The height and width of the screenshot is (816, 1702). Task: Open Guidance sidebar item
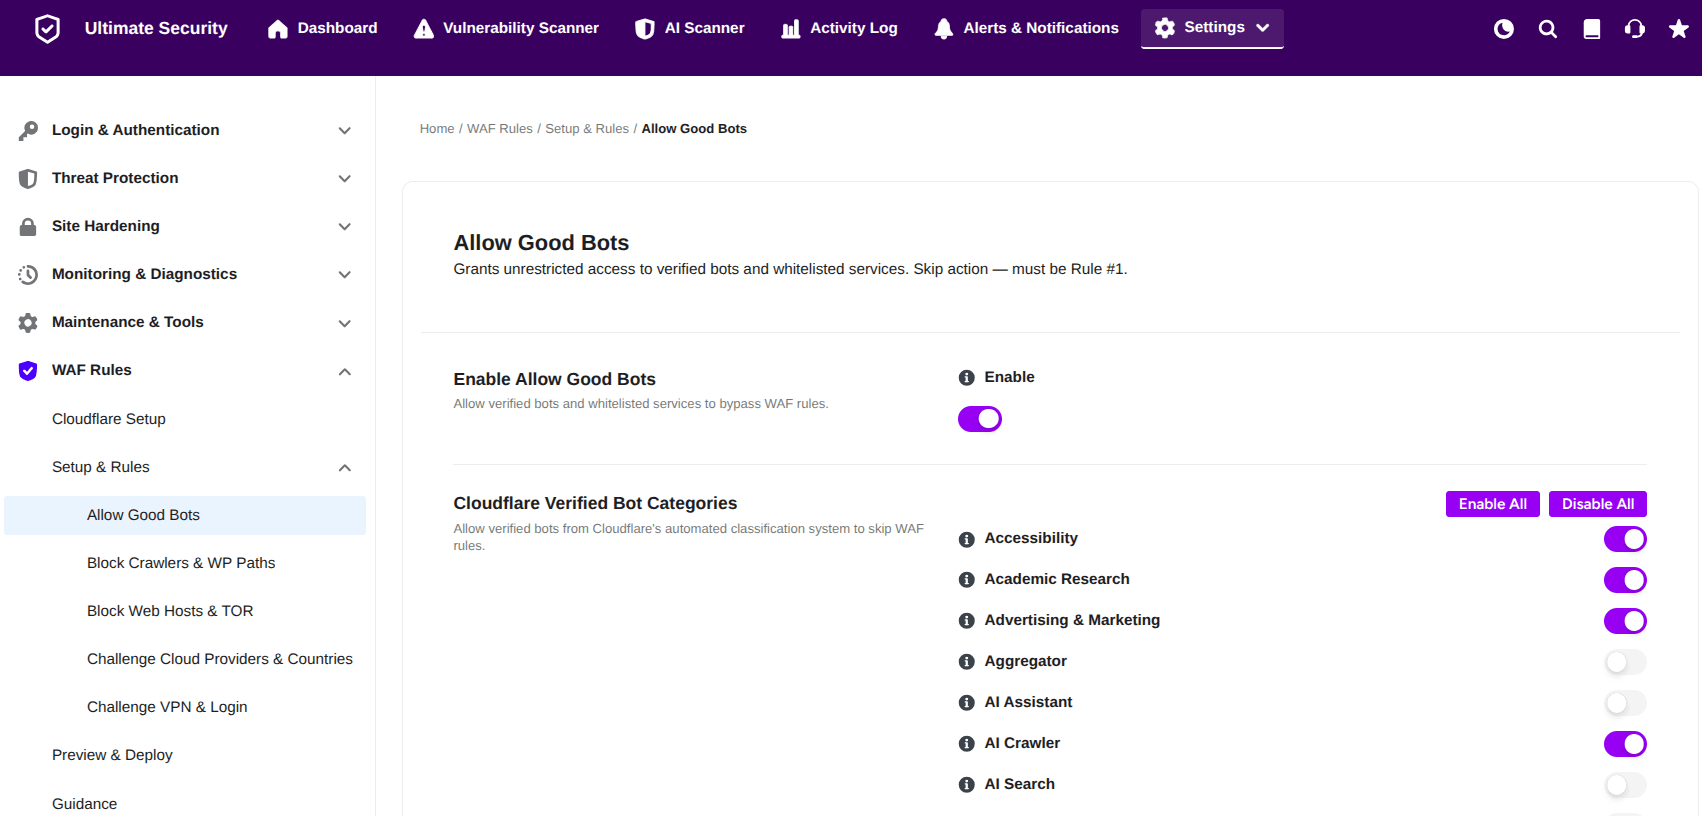tap(84, 804)
